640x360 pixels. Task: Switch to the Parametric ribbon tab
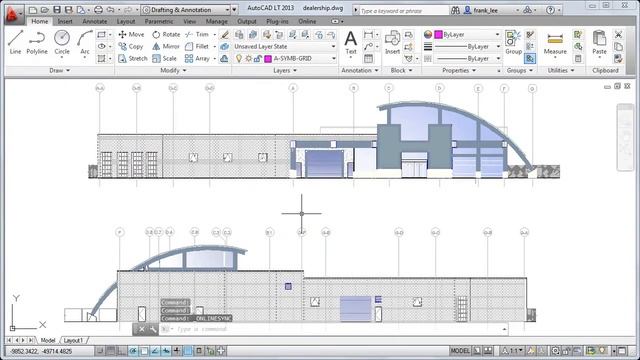click(x=159, y=21)
